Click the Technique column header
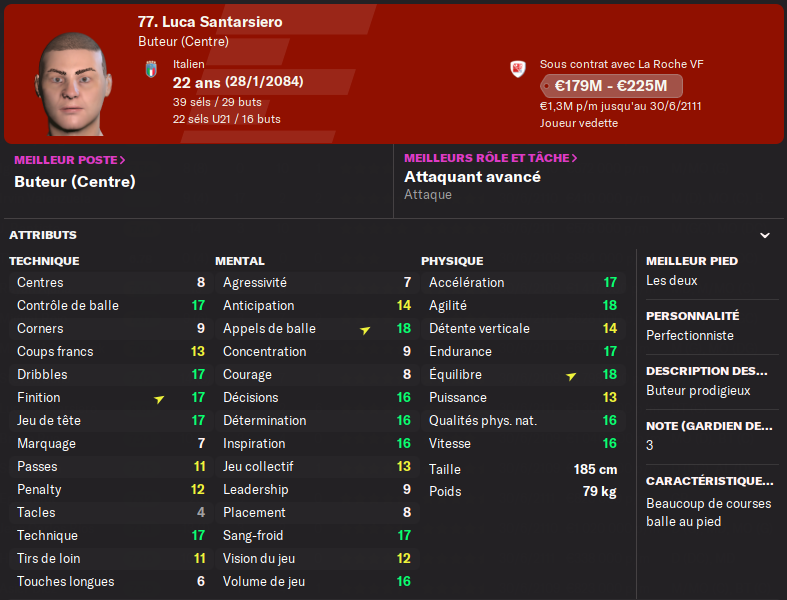Screen dimensions: 787x600 click(x=44, y=261)
